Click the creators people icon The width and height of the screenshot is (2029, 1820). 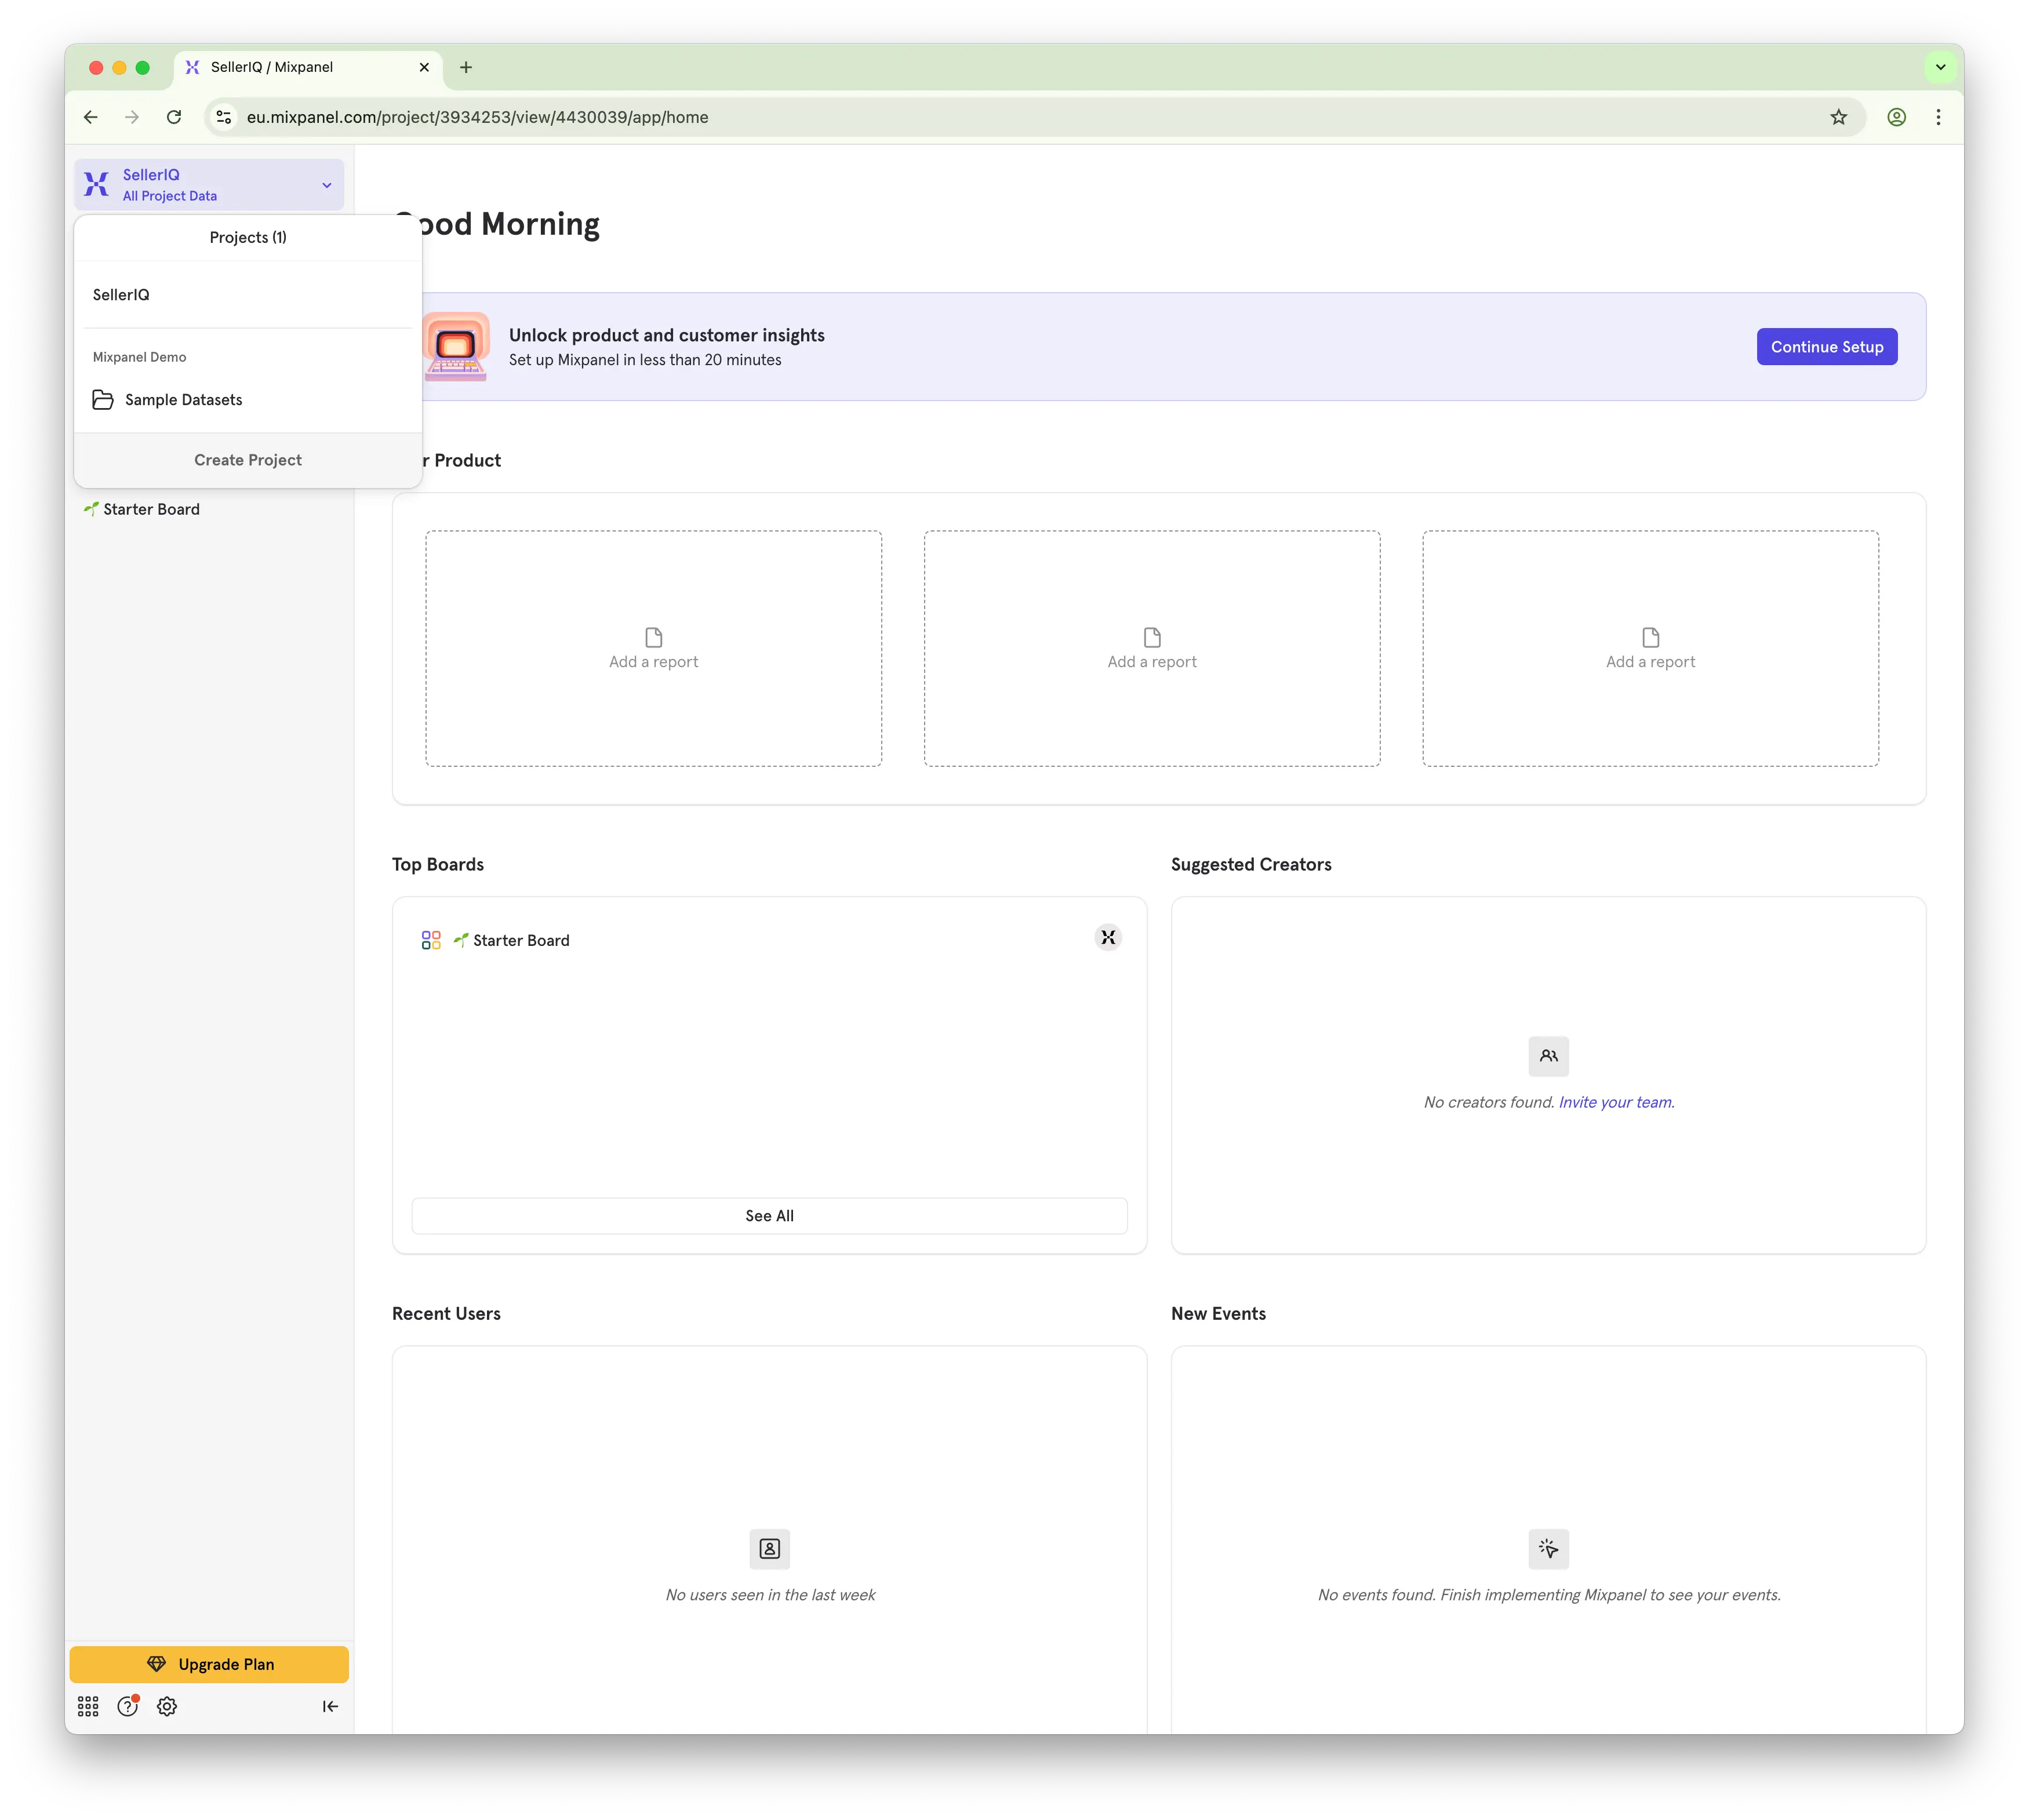point(1549,1056)
